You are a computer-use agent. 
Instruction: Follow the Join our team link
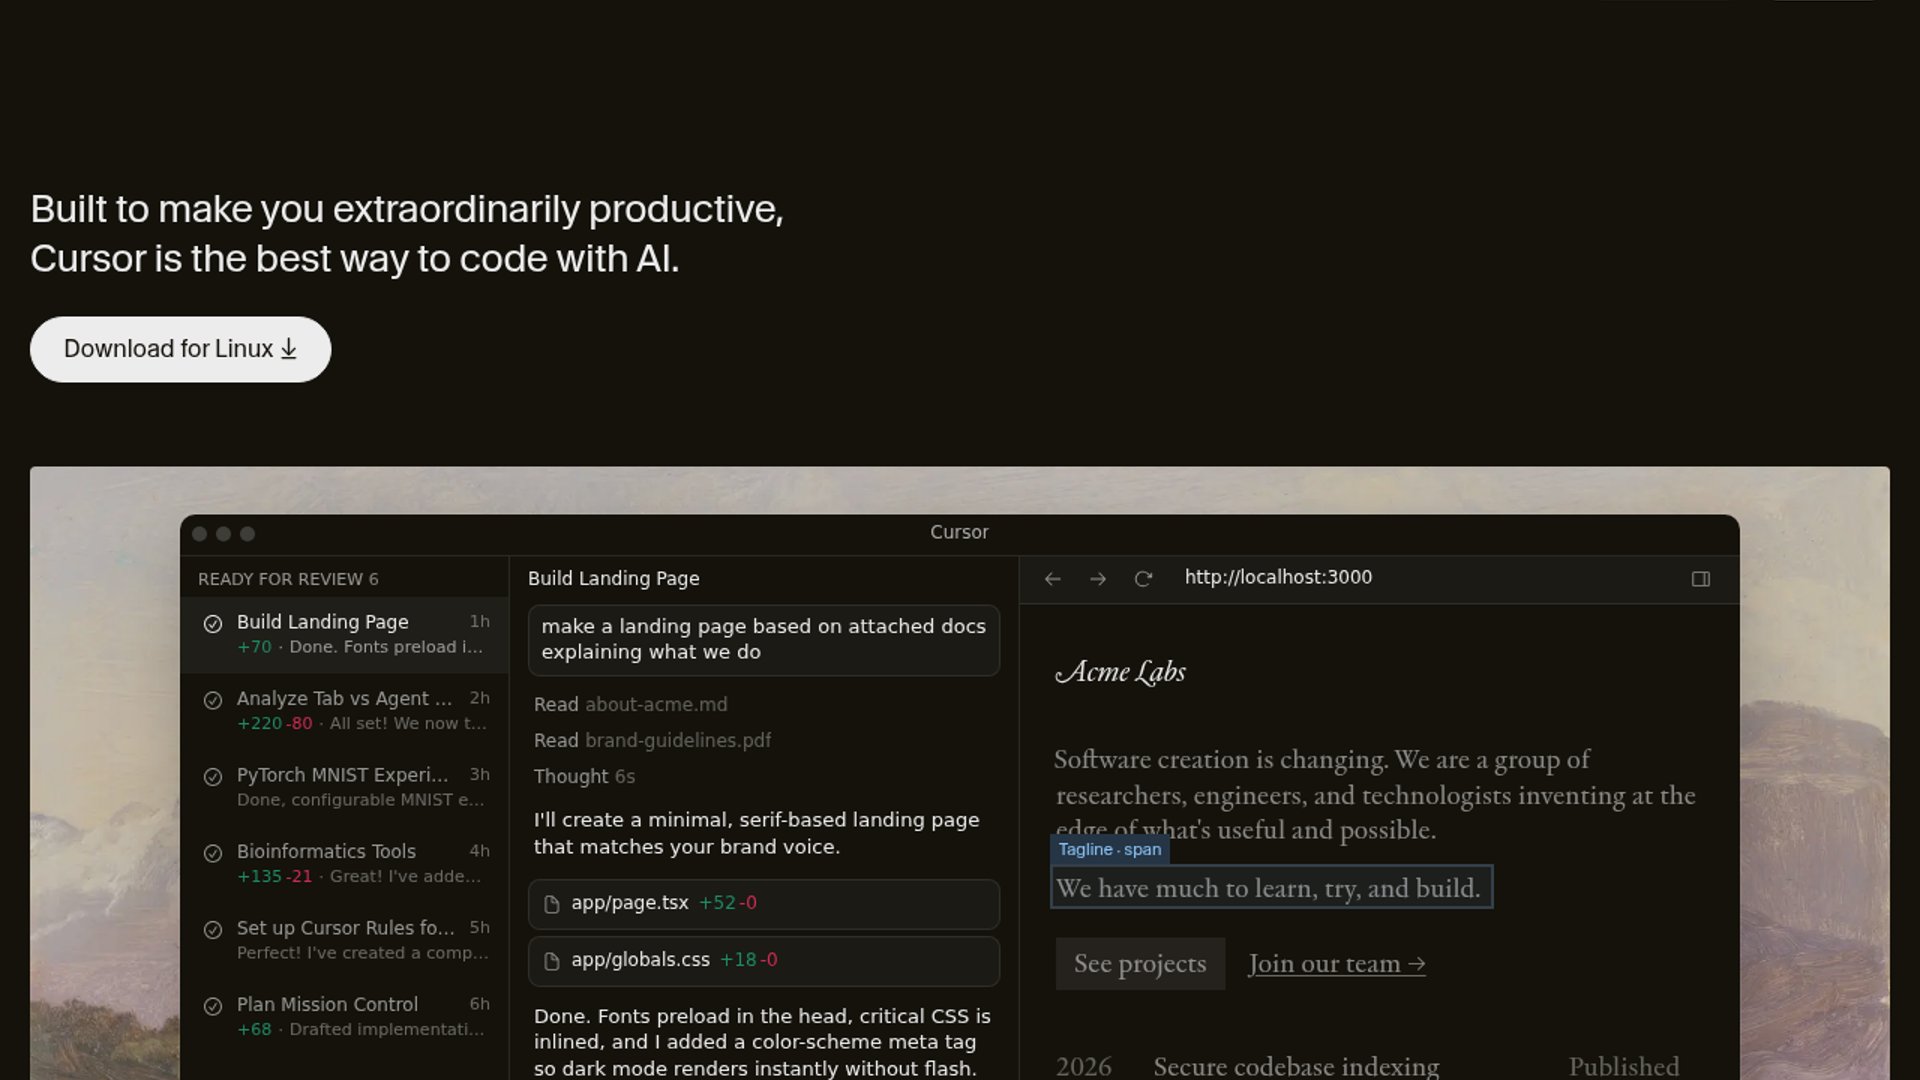point(1336,964)
